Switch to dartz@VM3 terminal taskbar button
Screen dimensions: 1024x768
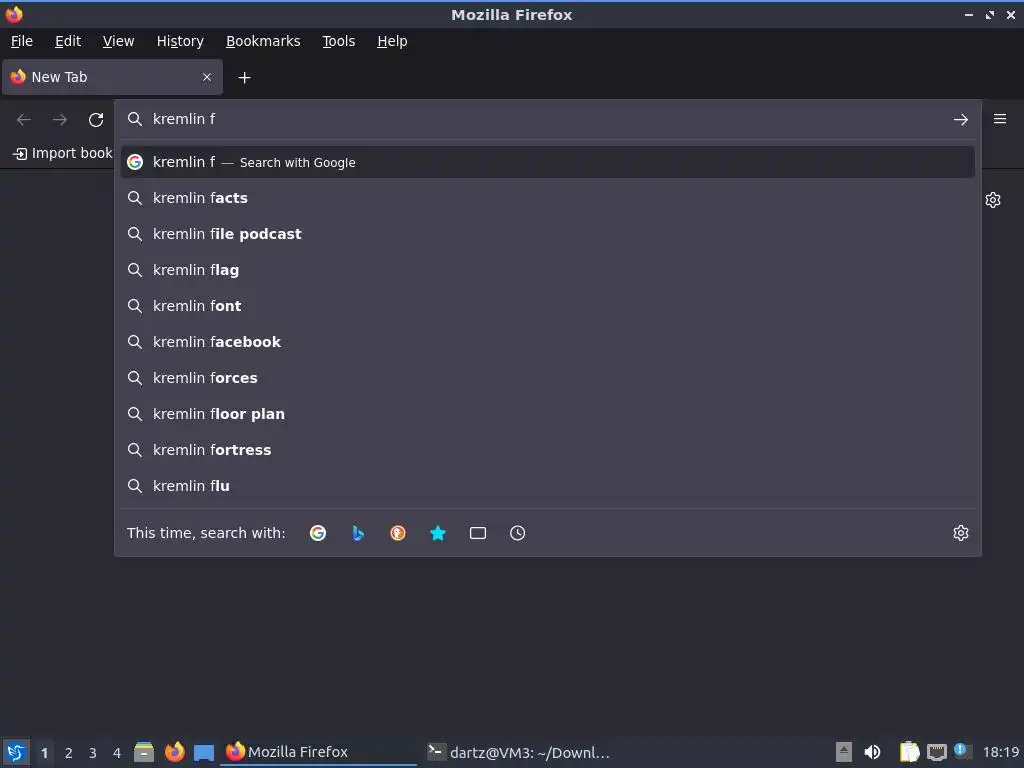(519, 752)
